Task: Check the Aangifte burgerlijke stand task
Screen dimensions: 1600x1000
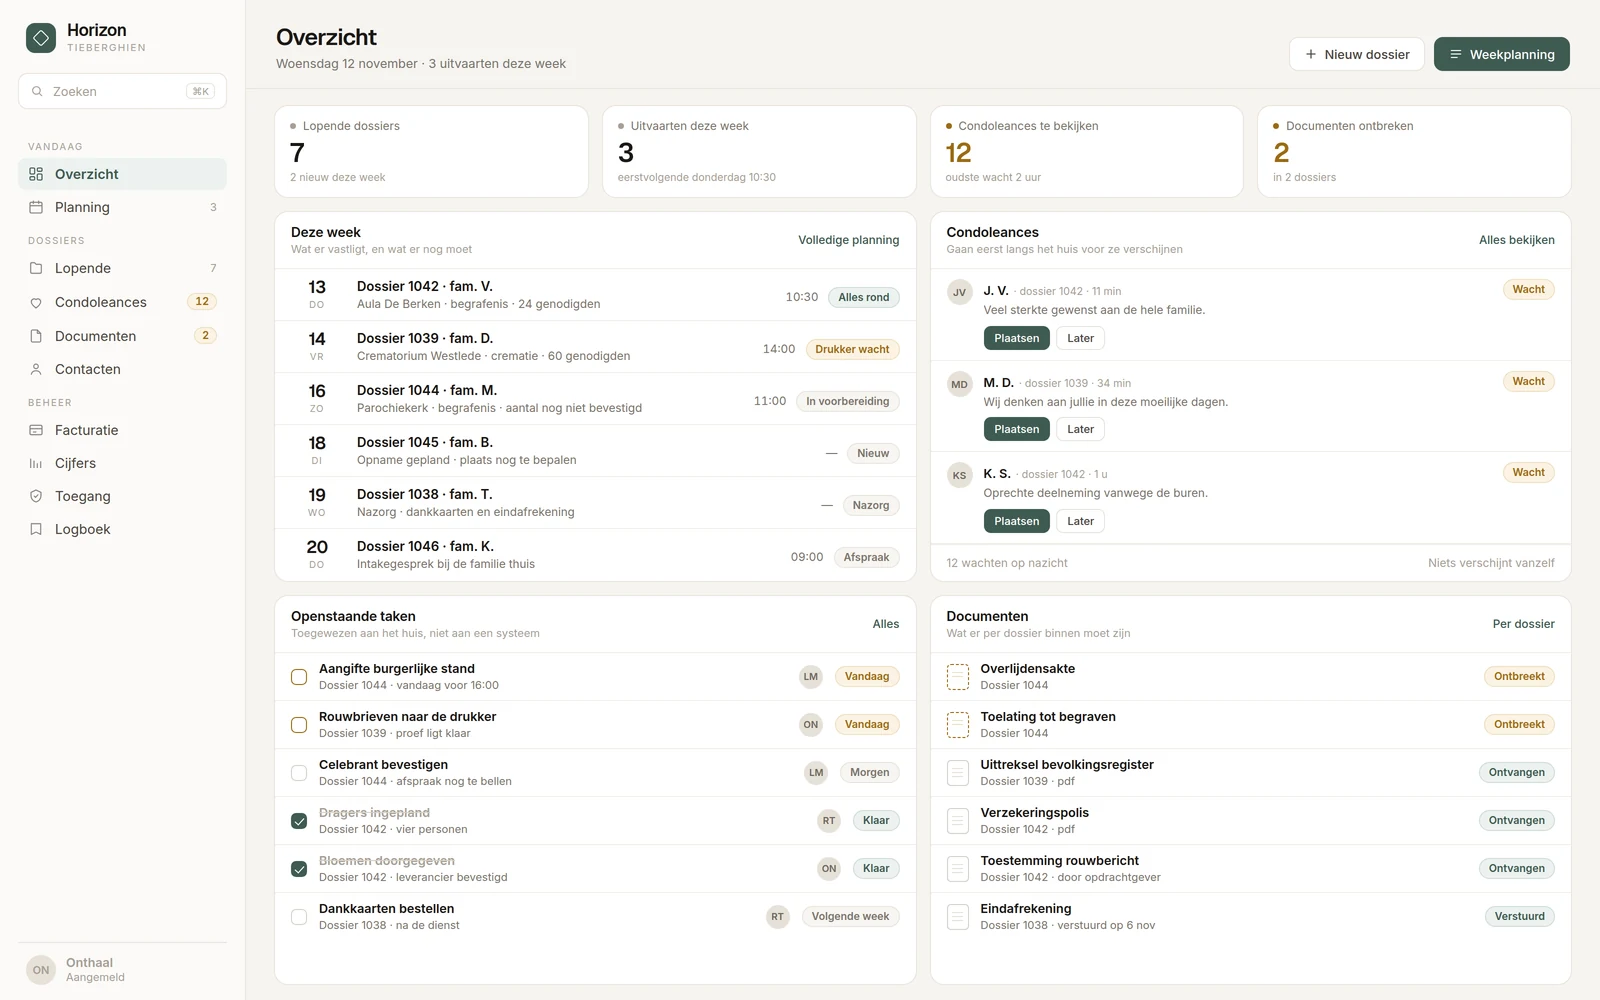Action: click(299, 677)
